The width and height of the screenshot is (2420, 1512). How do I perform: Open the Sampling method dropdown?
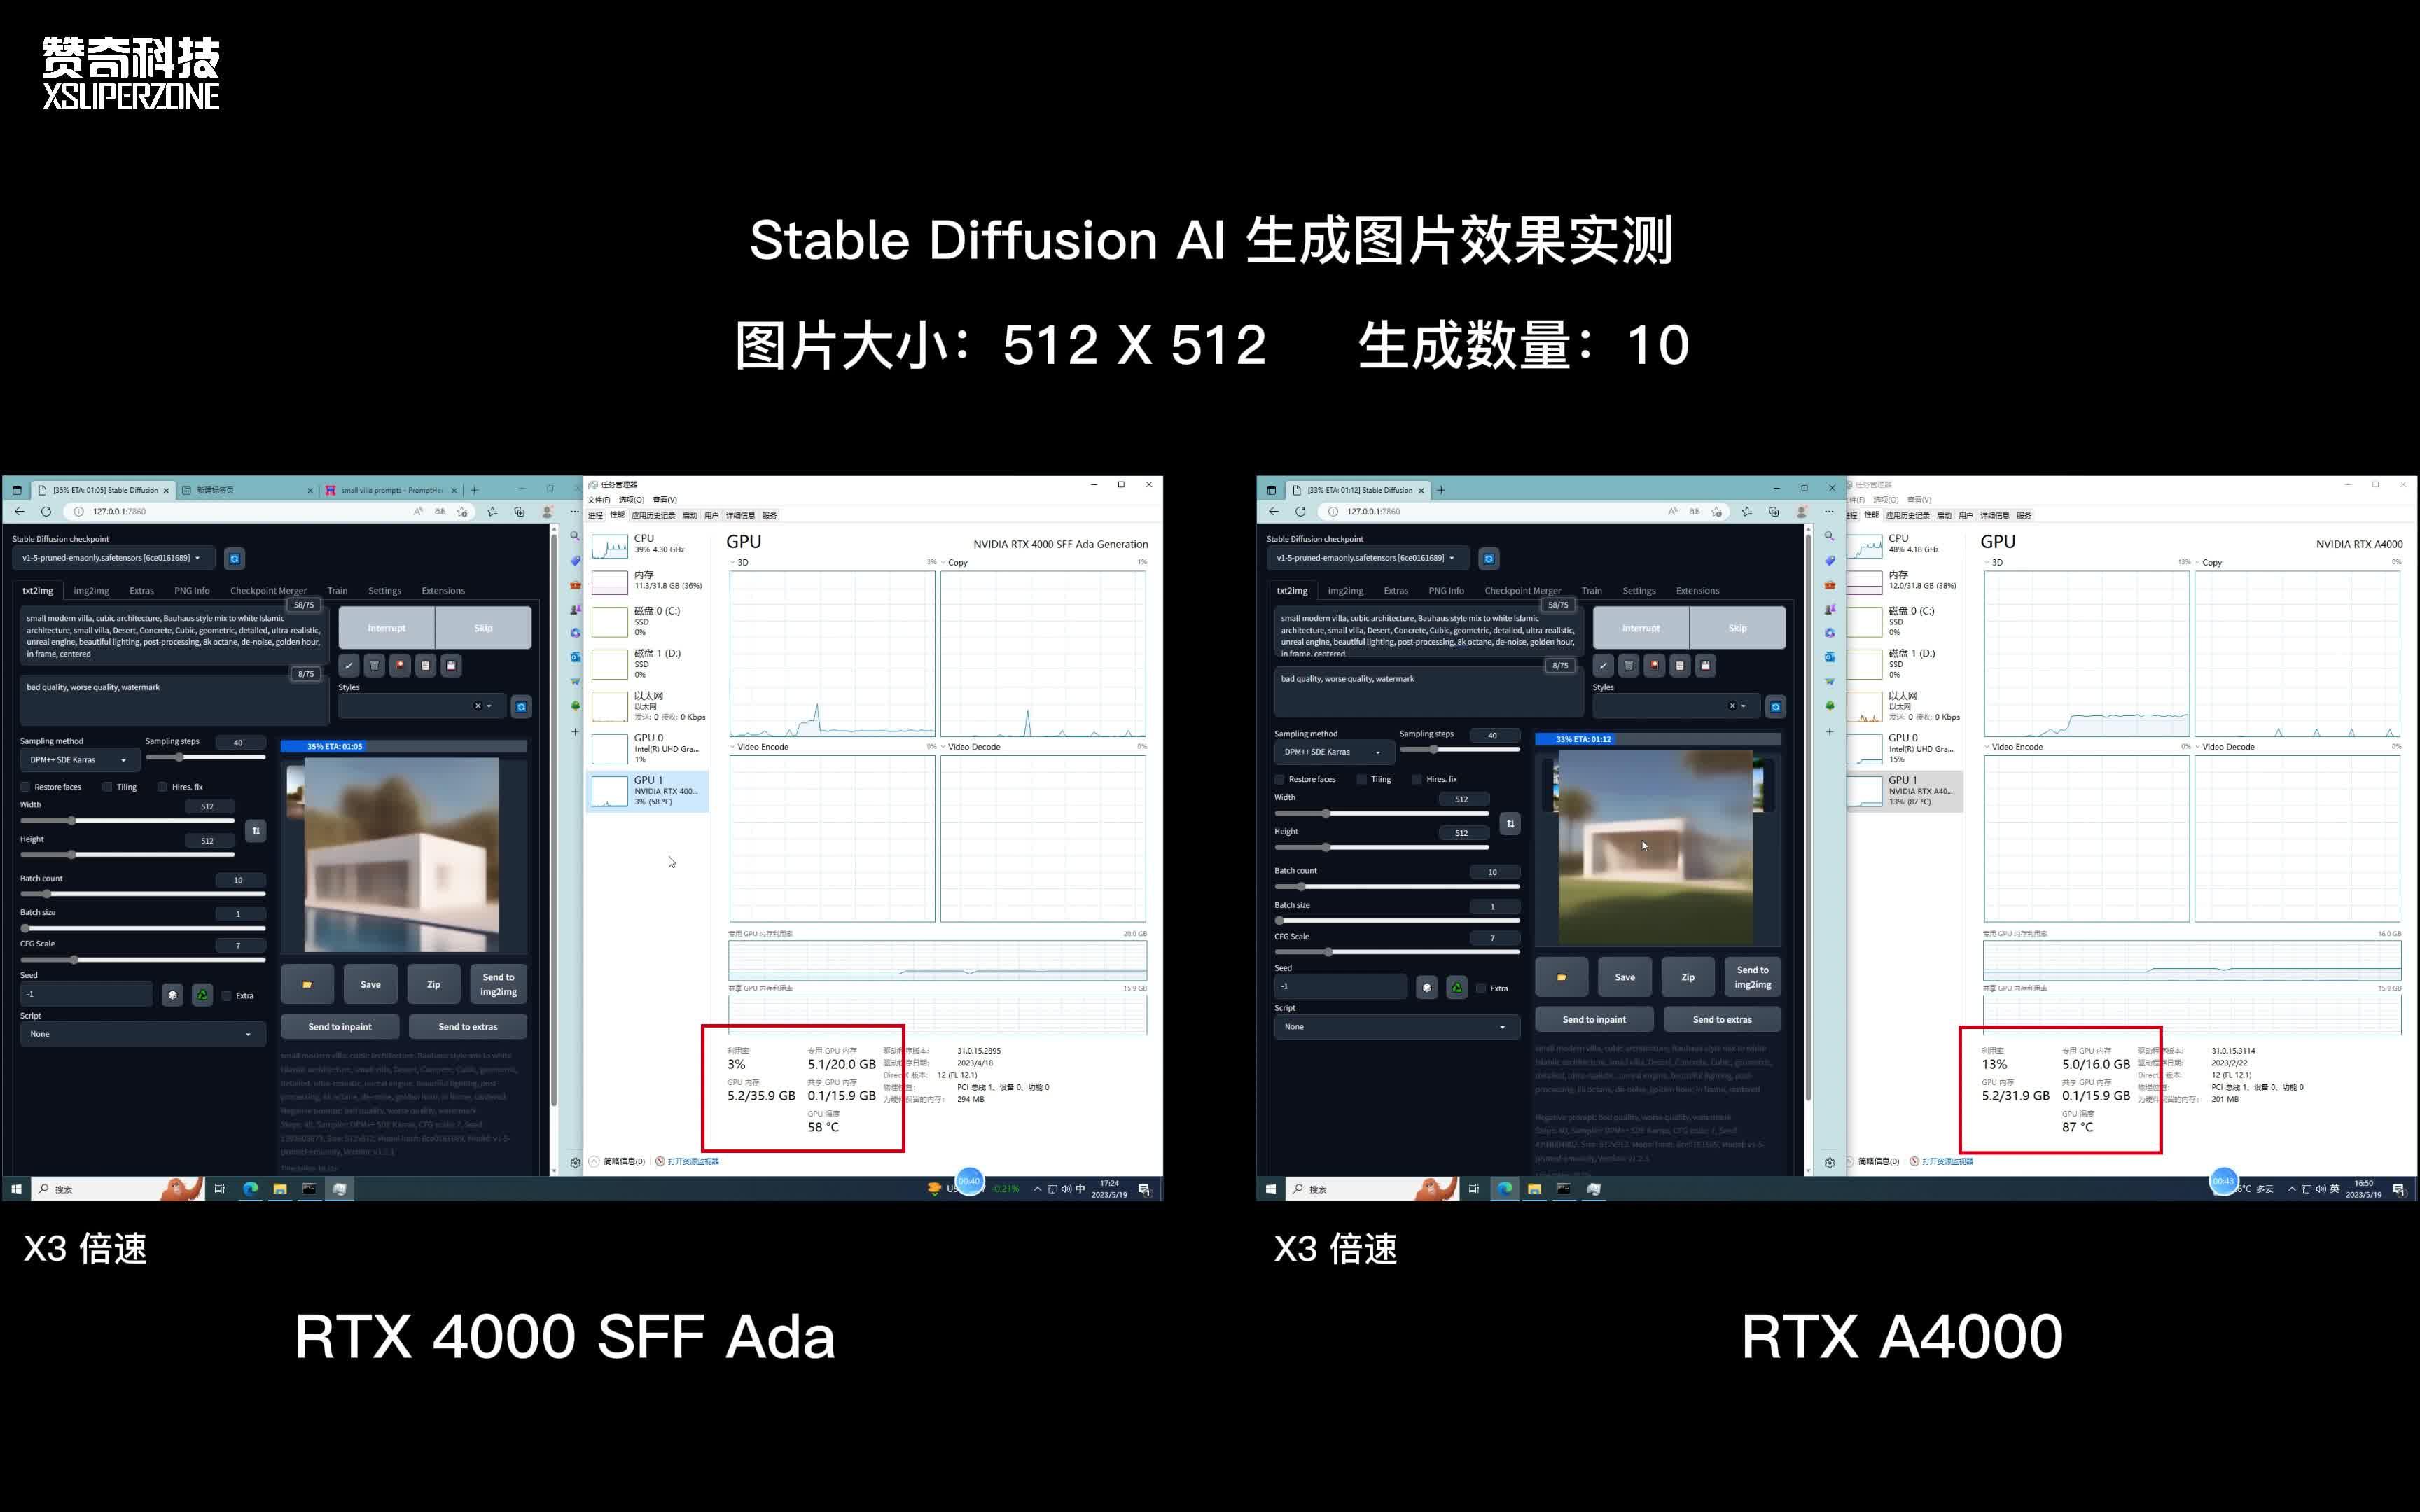click(x=78, y=760)
